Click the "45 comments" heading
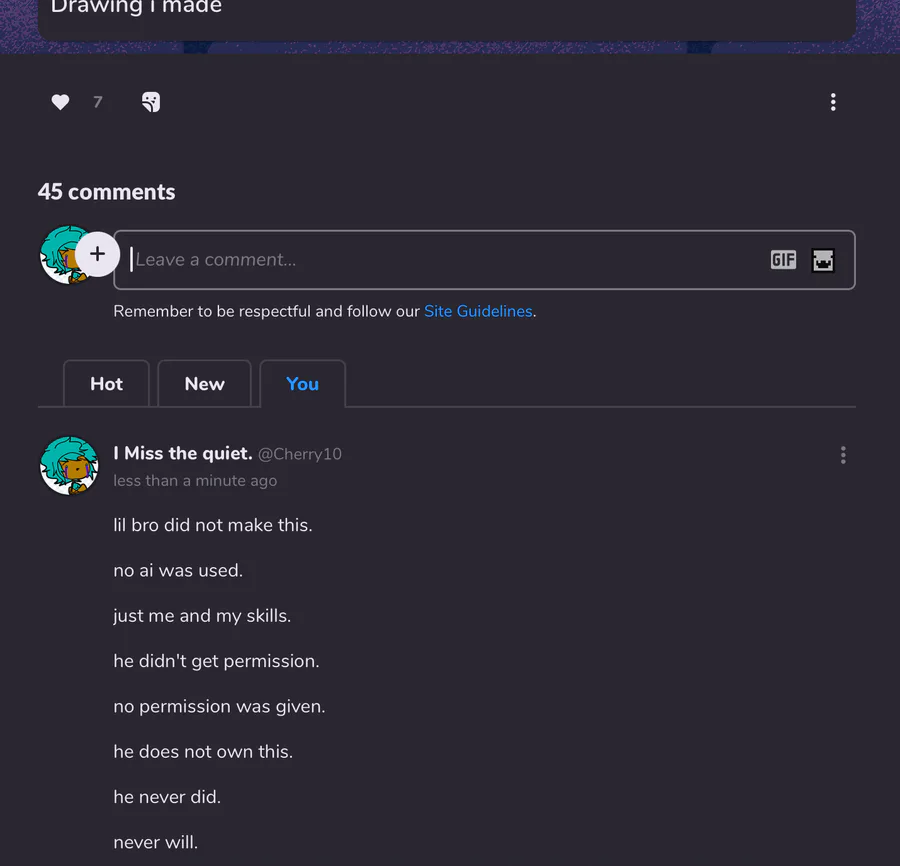The height and width of the screenshot is (866, 900). (x=106, y=192)
